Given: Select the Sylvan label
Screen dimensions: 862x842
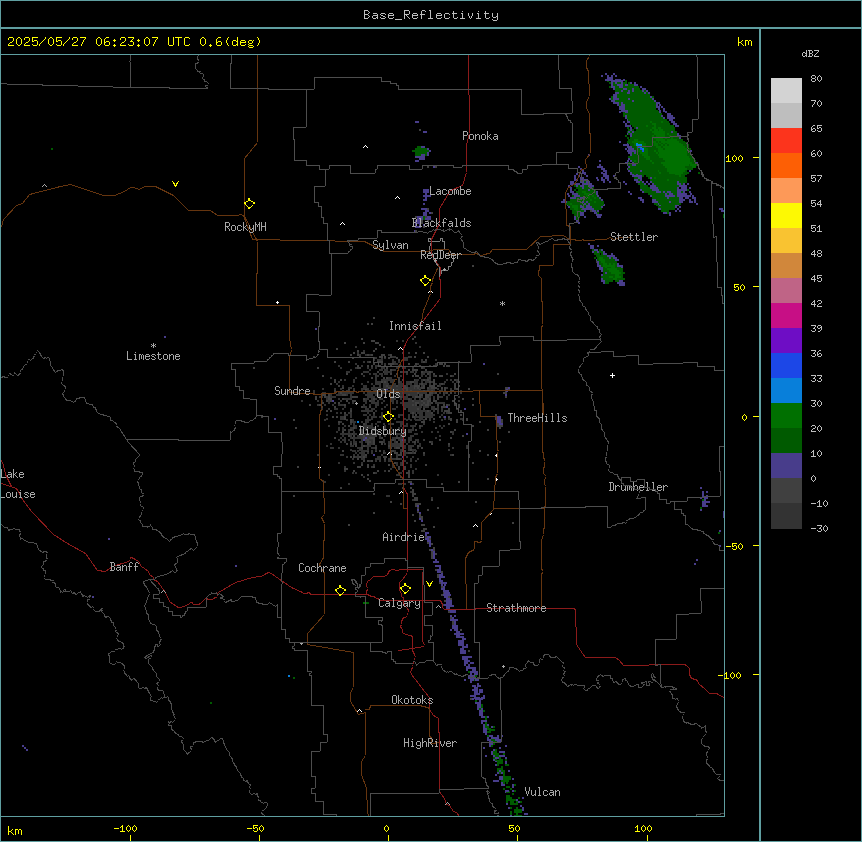Looking at the screenshot, I should point(390,245).
